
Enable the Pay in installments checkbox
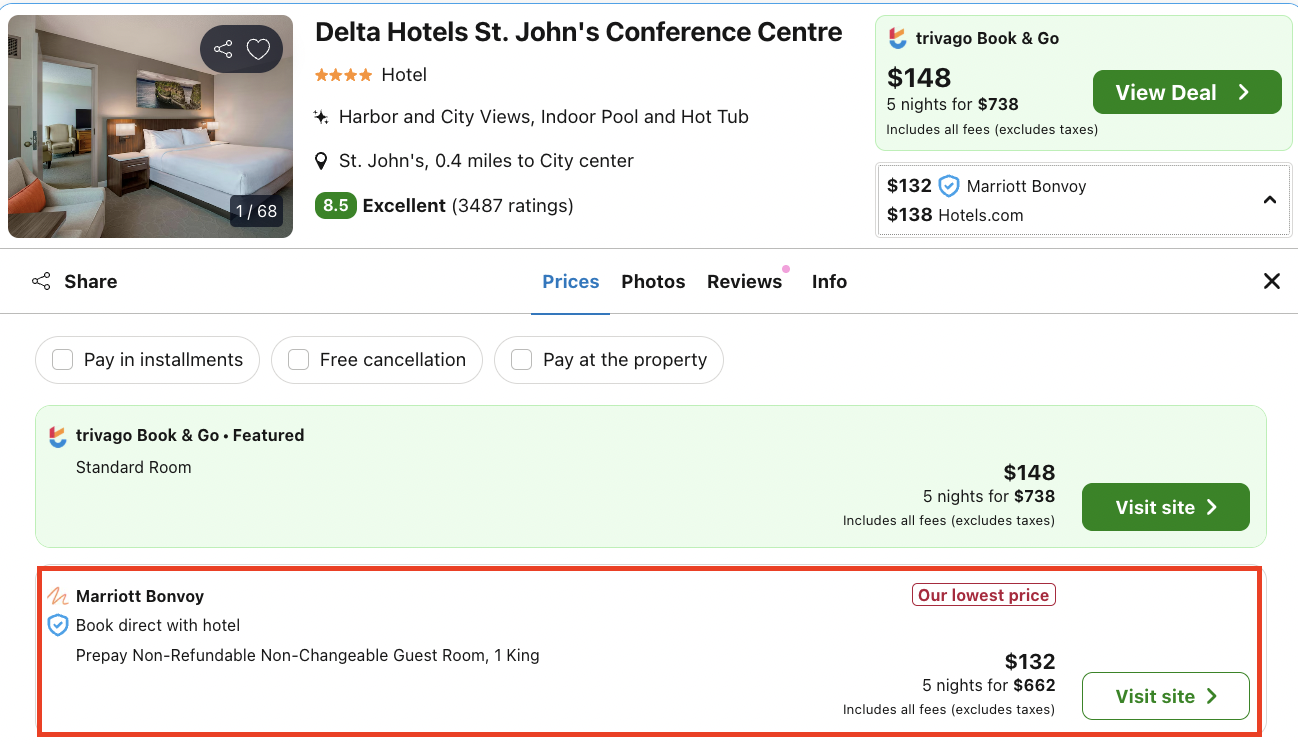63,360
